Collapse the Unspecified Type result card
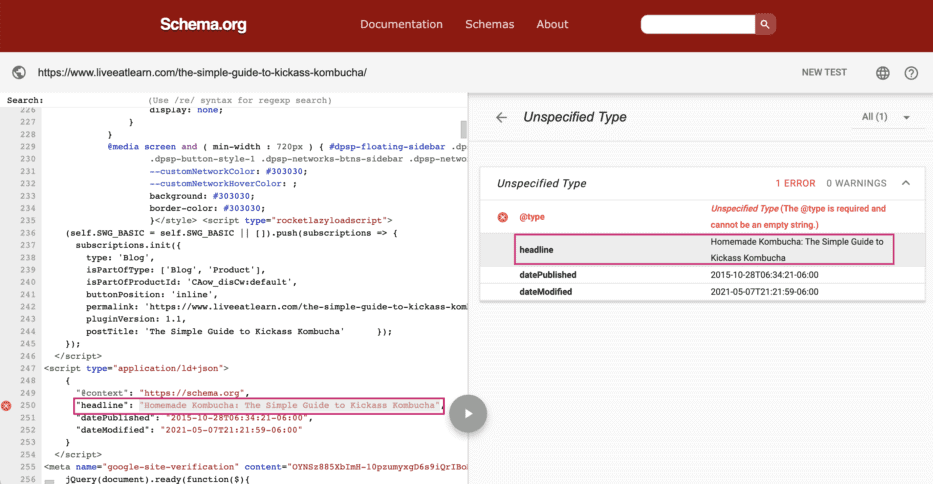Image resolution: width=933 pixels, height=484 pixels. tap(906, 183)
